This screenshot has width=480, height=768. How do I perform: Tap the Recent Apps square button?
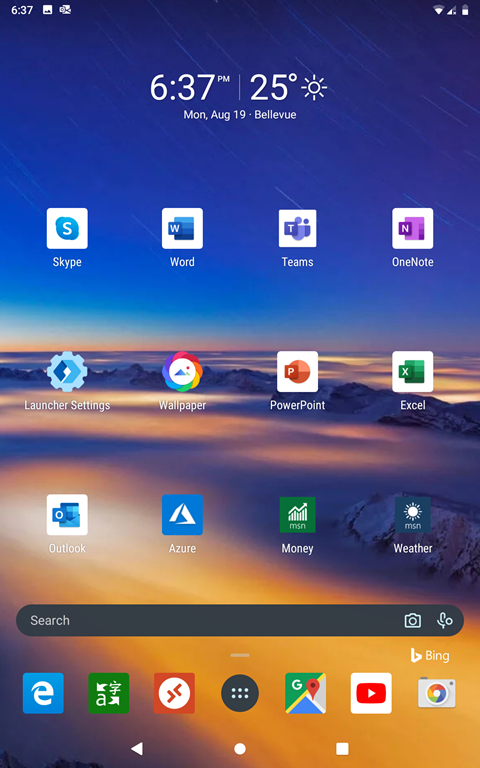tap(342, 748)
